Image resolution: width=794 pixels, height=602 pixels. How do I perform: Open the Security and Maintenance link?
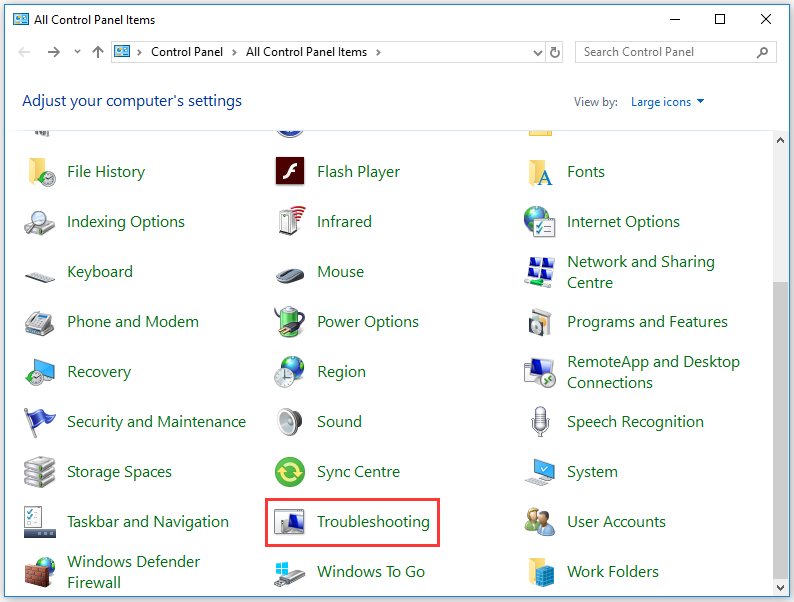tap(156, 422)
